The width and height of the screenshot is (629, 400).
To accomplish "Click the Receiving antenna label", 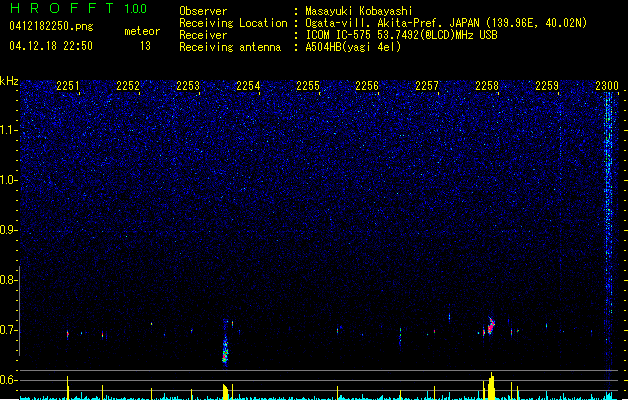I will tap(230, 47).
